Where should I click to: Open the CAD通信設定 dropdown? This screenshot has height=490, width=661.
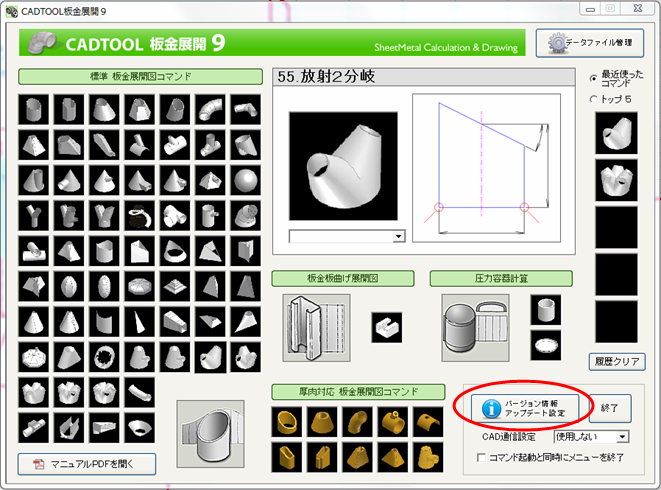click(x=591, y=437)
